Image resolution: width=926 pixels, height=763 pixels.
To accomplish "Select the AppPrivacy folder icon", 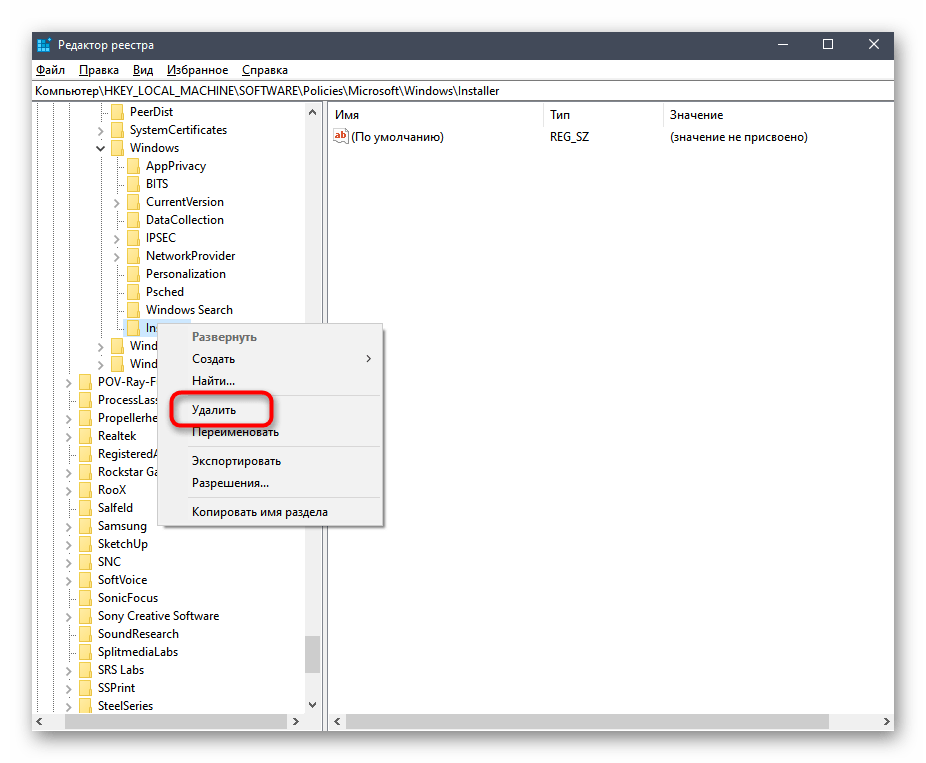I will (134, 166).
